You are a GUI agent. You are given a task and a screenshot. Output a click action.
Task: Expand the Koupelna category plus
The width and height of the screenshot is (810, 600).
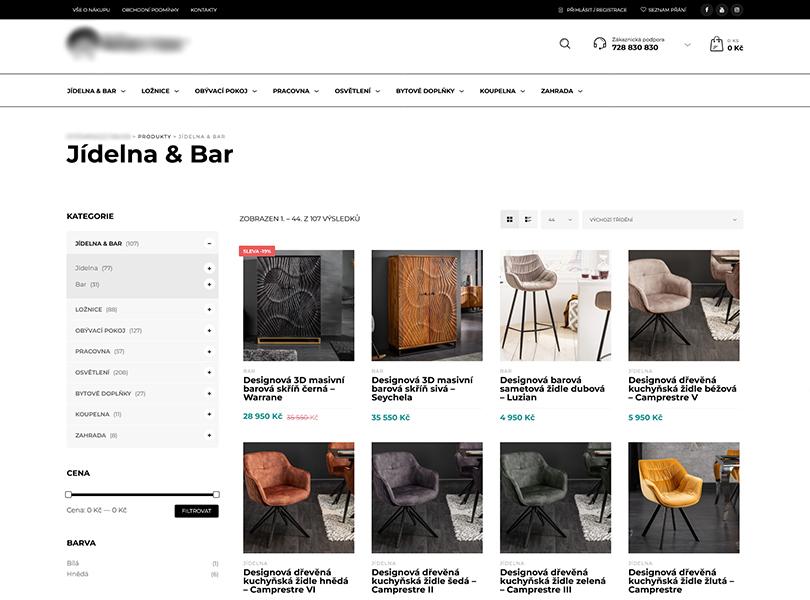click(x=209, y=414)
